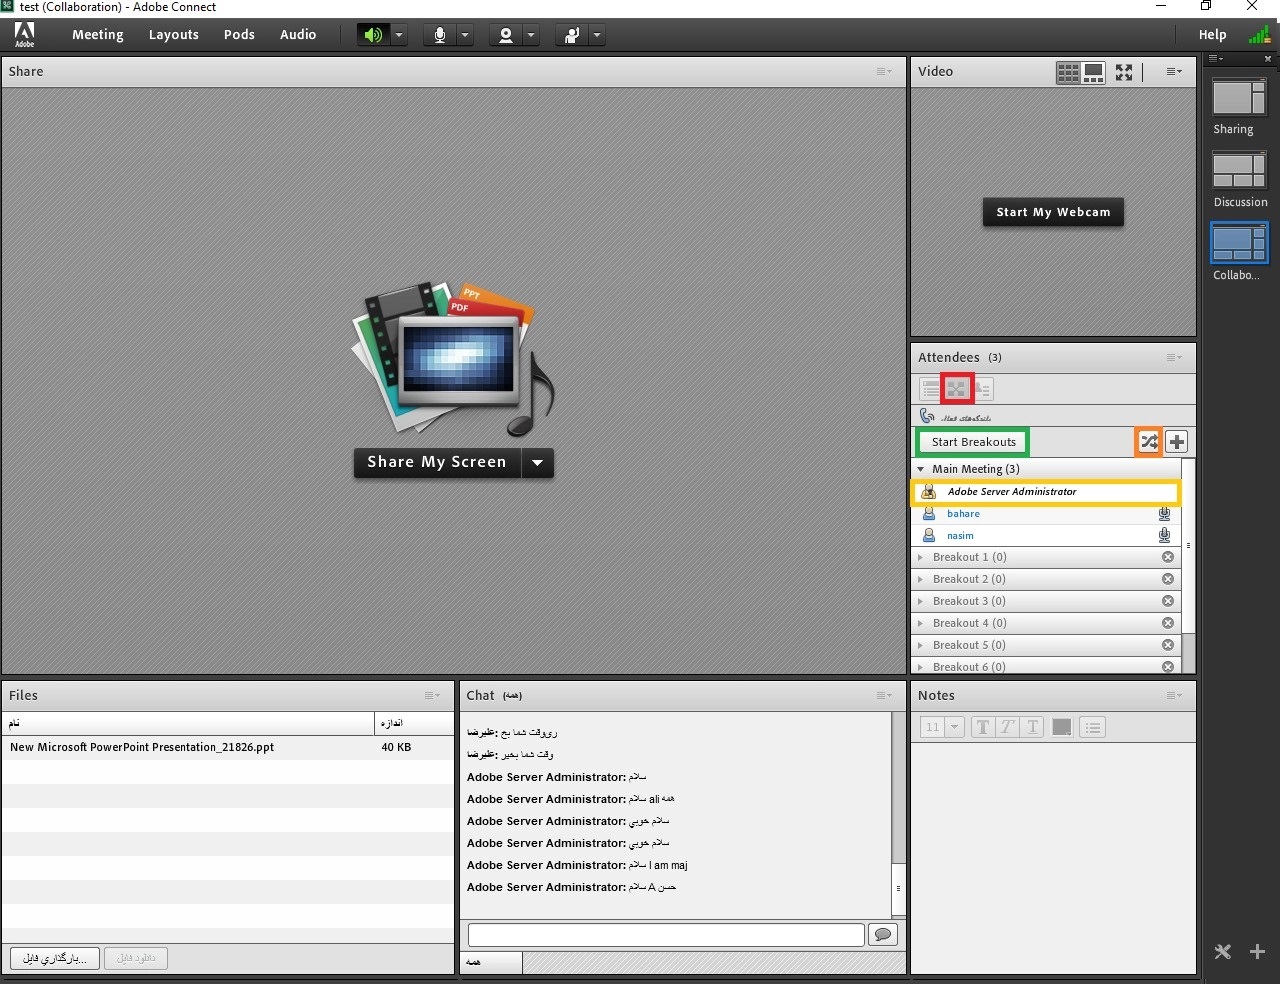Viewport: 1280px width, 984px height.
Task: Expand Breakout 2 (0) room
Action: (921, 579)
